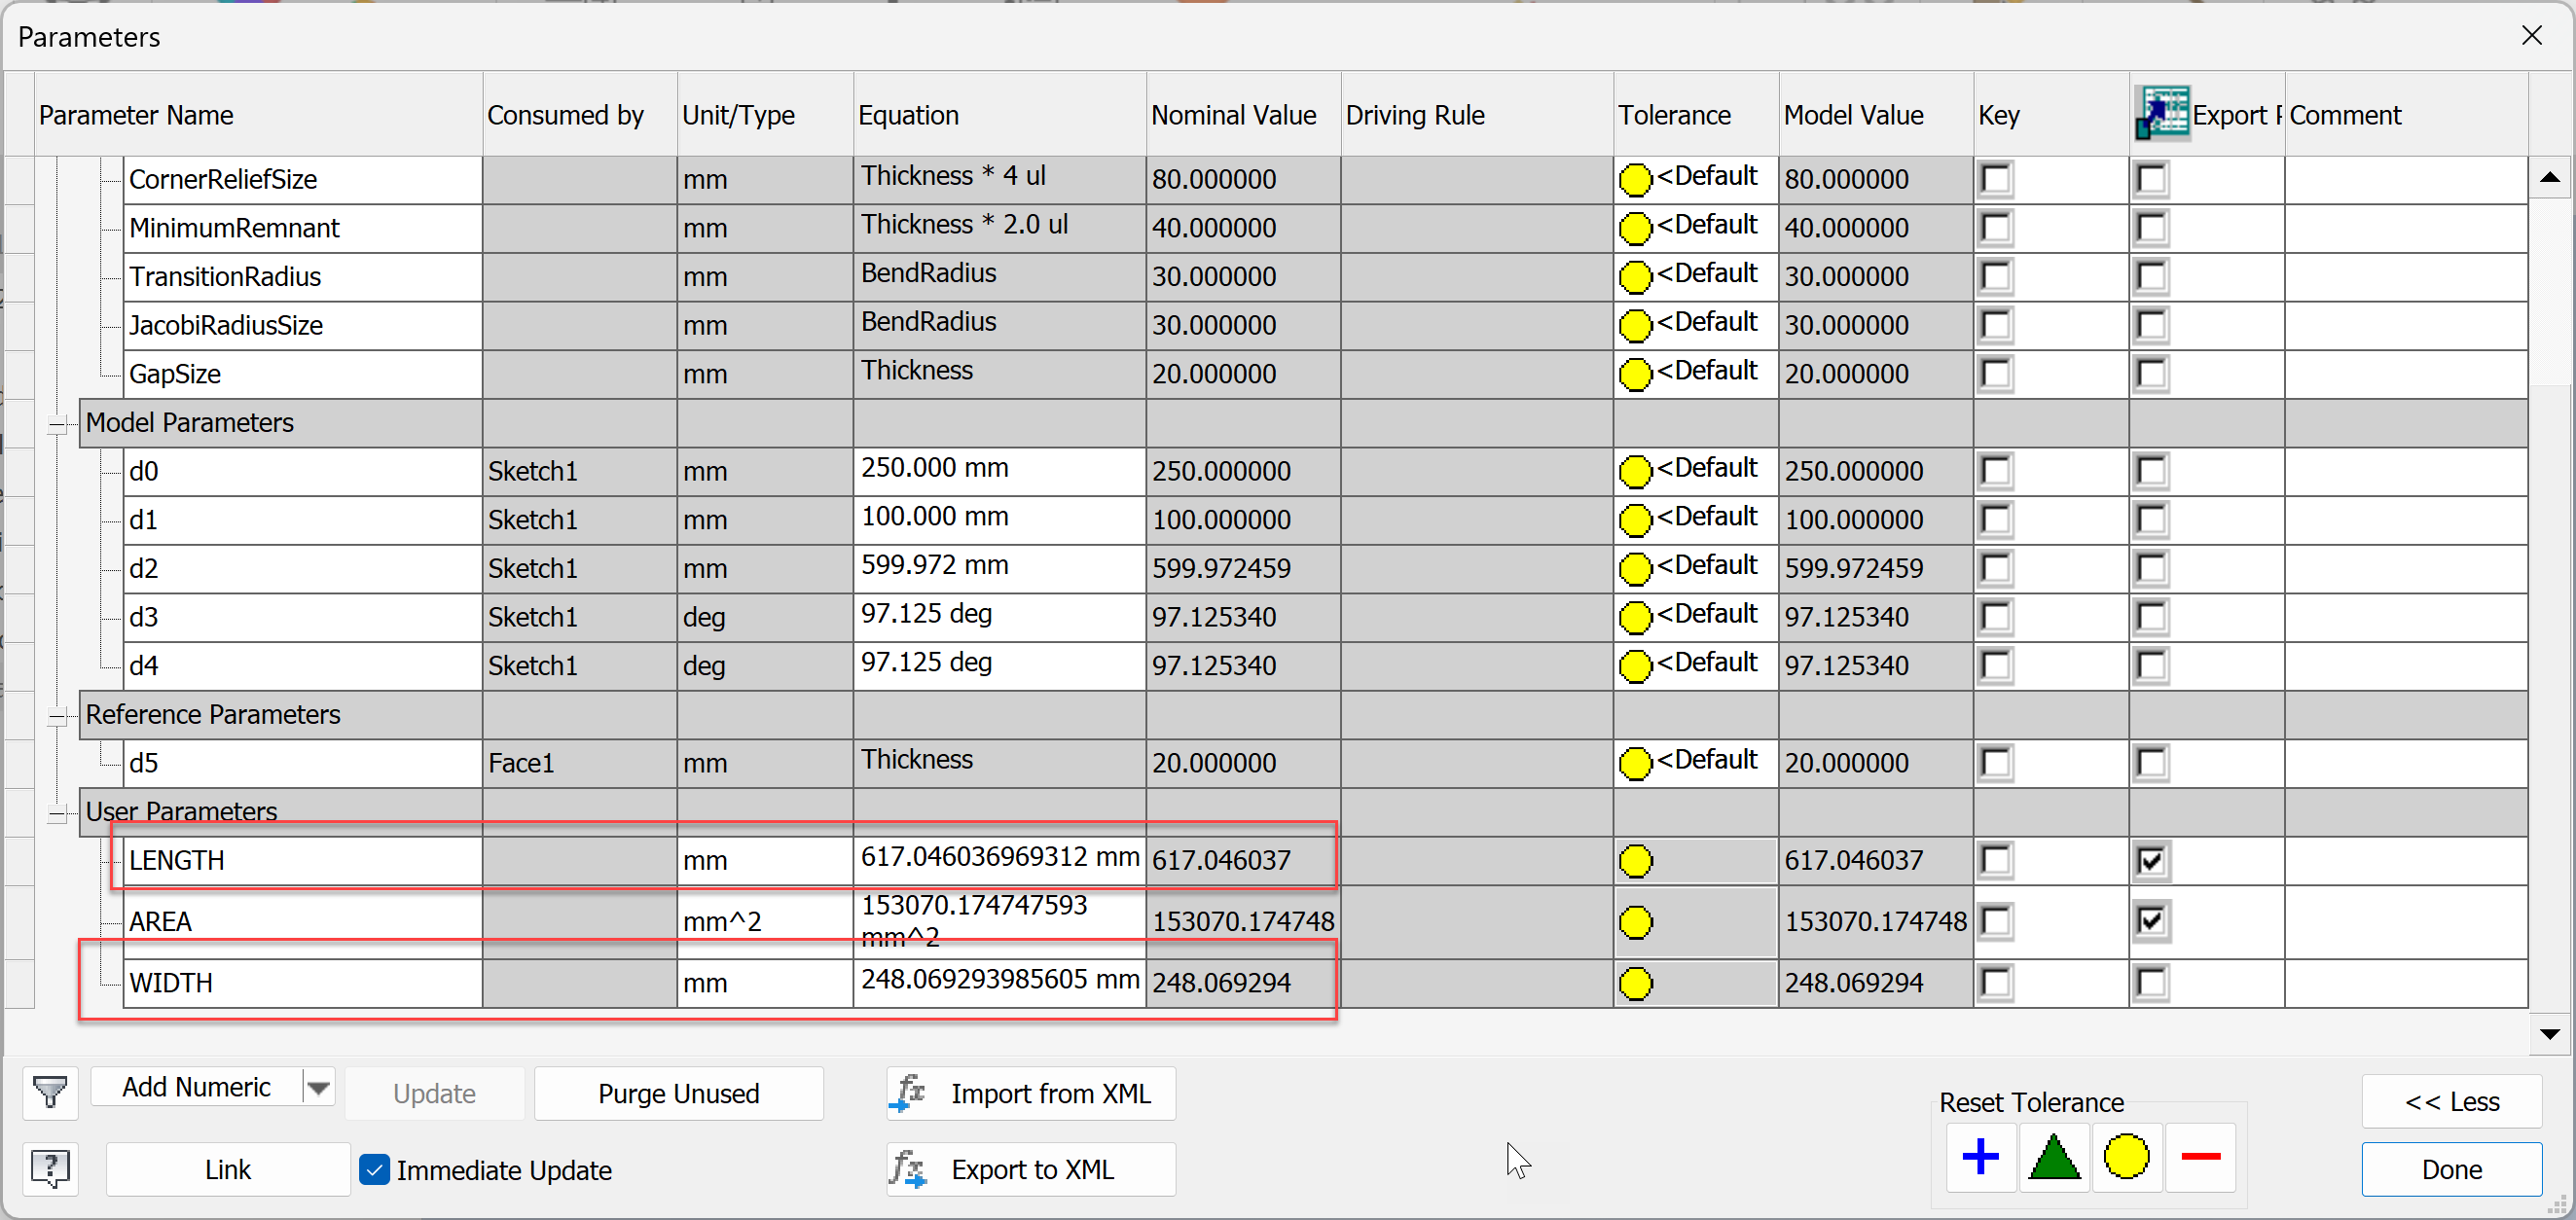This screenshot has height=1220, width=2576.
Task: Click the Purge Unused button
Action: click(x=679, y=1093)
